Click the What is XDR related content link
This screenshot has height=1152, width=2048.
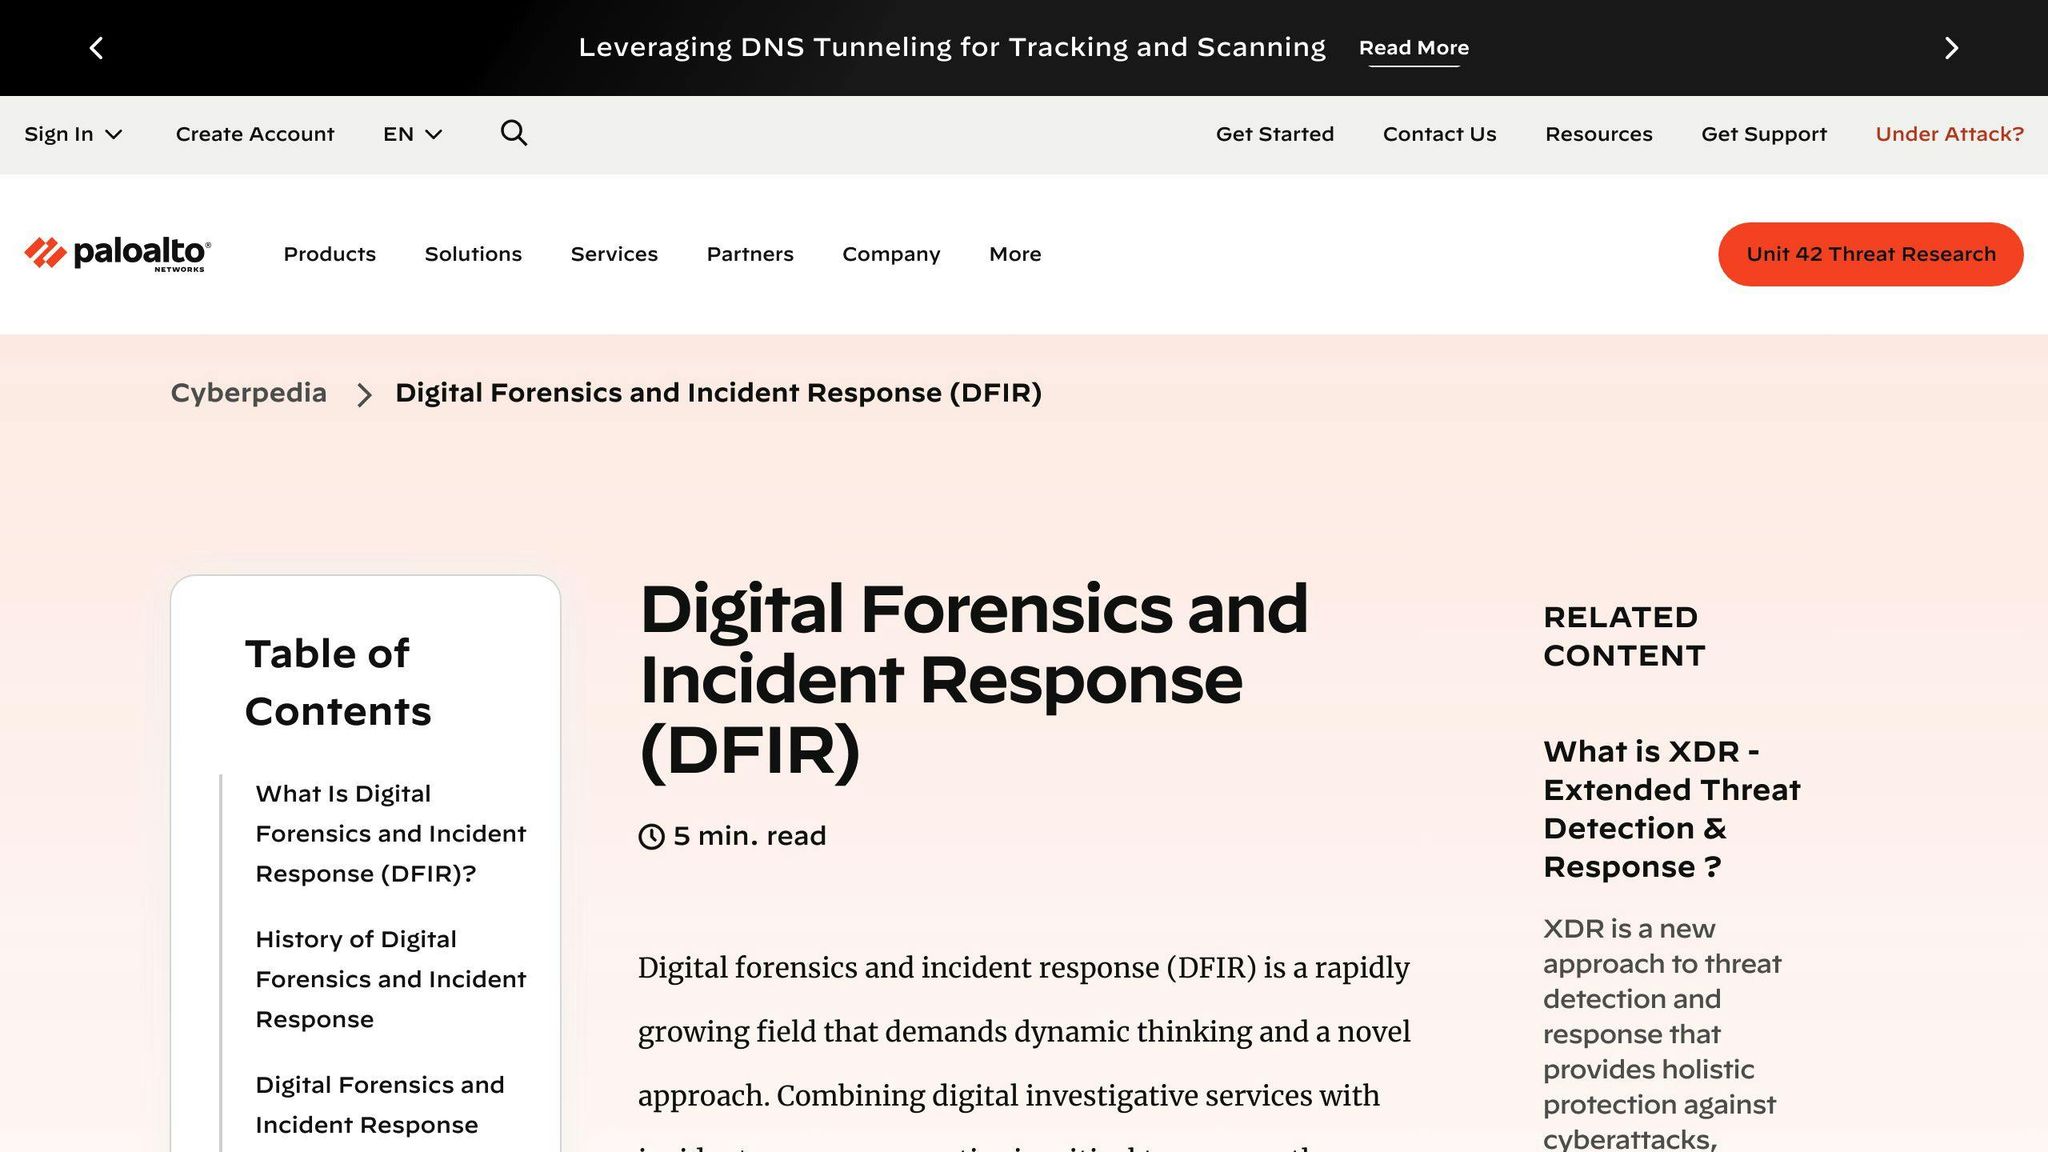[x=1671, y=808]
